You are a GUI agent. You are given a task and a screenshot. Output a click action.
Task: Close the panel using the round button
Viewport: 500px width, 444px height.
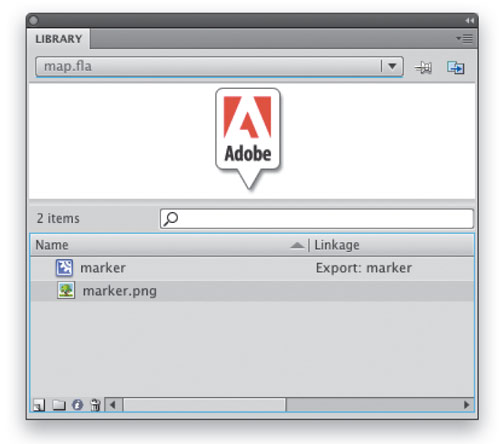point(33,21)
